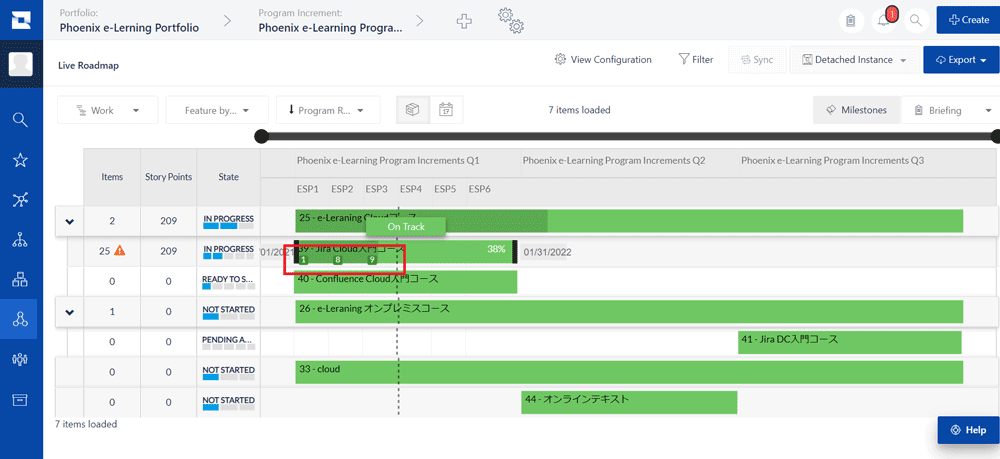Click the orange warning triangle icon
Viewport: 1000px width, 459px height.
click(x=120, y=251)
